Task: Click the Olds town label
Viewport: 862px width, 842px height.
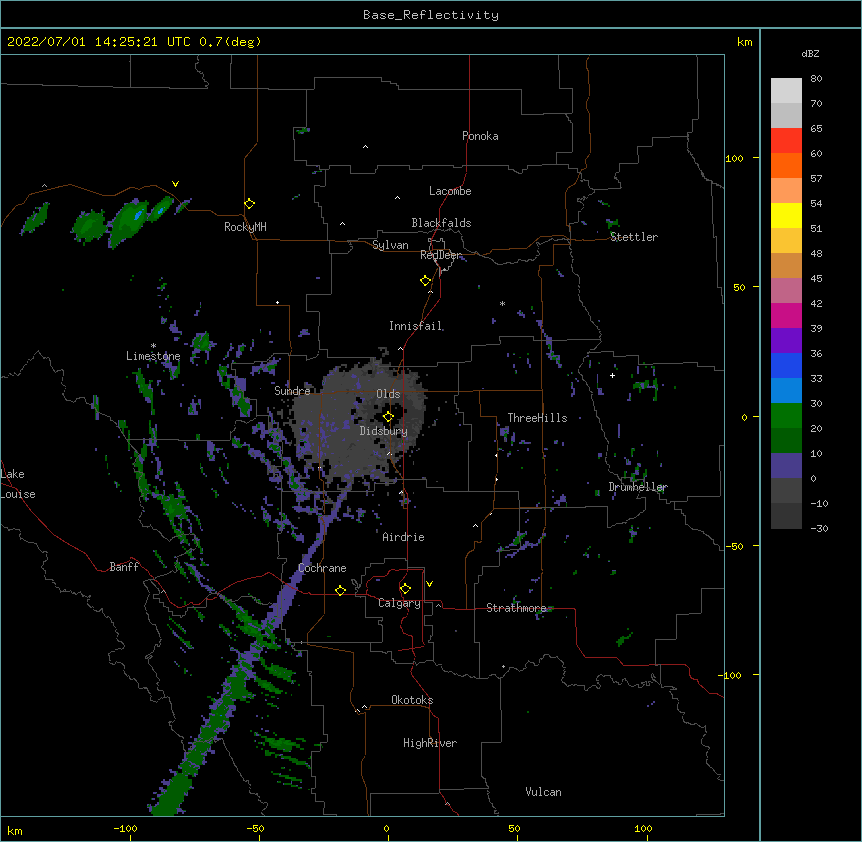Action: coord(388,394)
